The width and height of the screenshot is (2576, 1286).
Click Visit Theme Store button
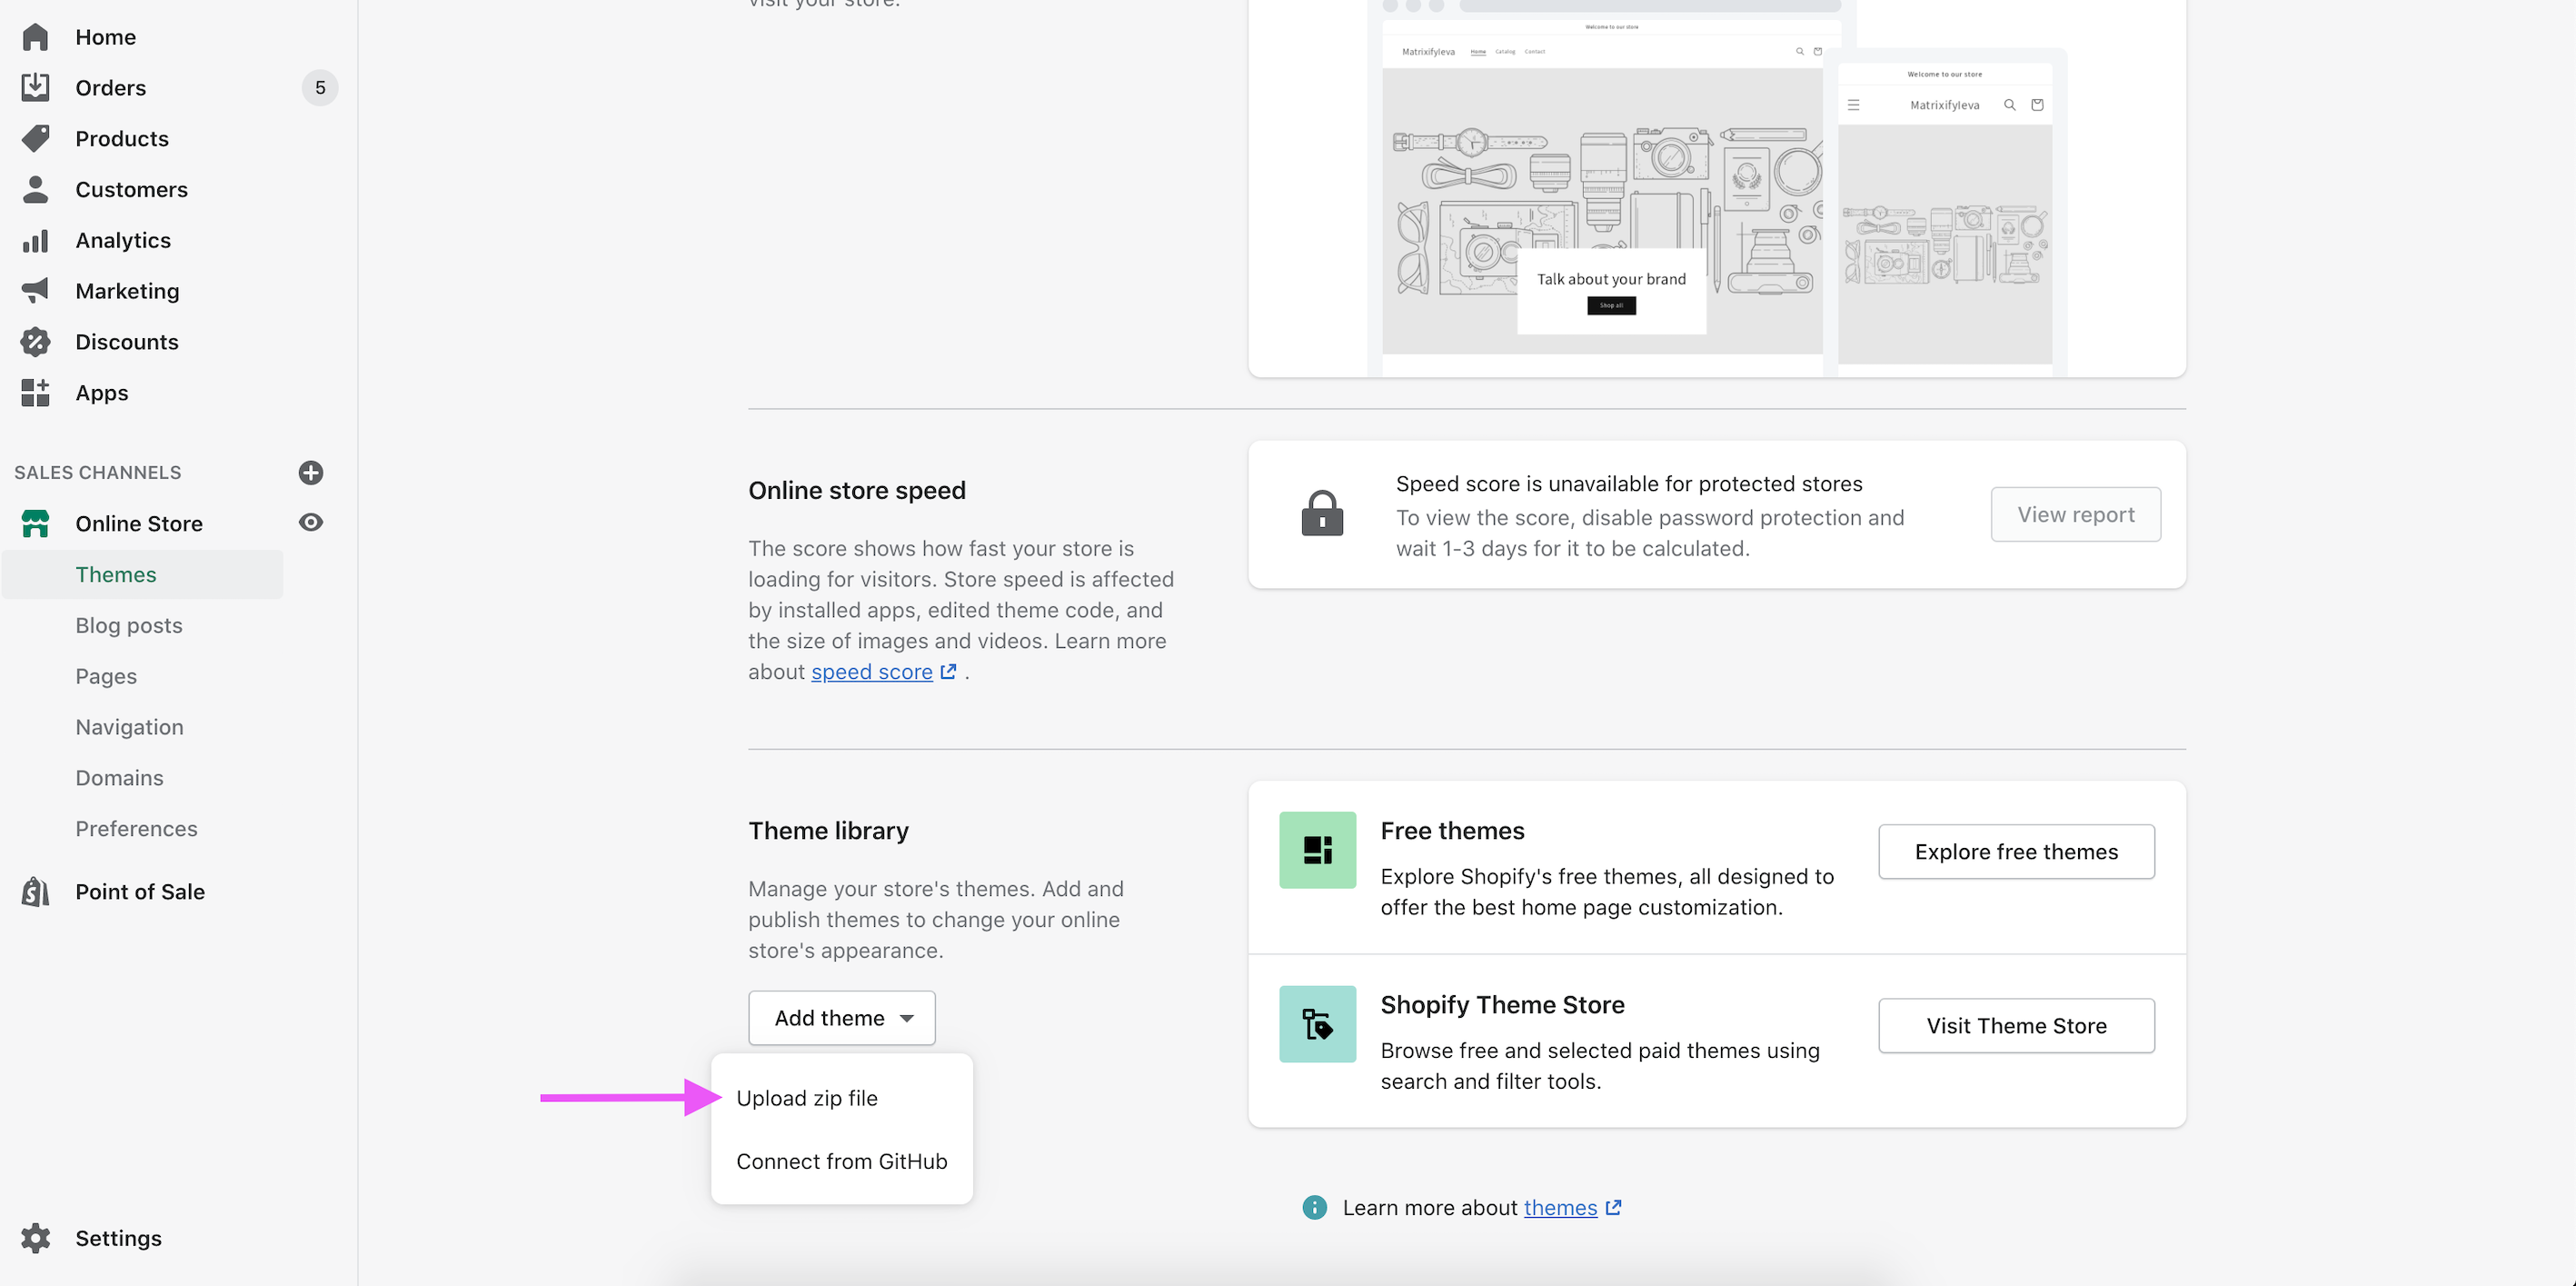coord(2016,1026)
